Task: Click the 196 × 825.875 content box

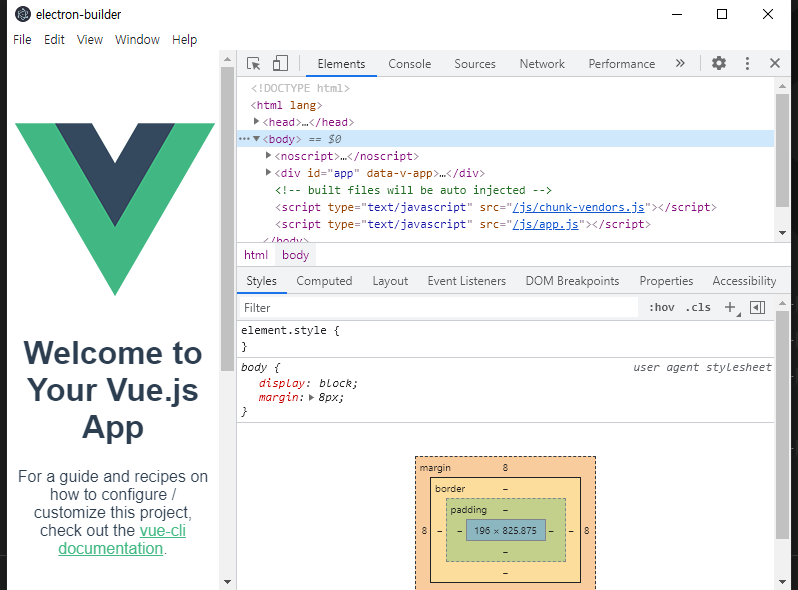Action: (505, 530)
